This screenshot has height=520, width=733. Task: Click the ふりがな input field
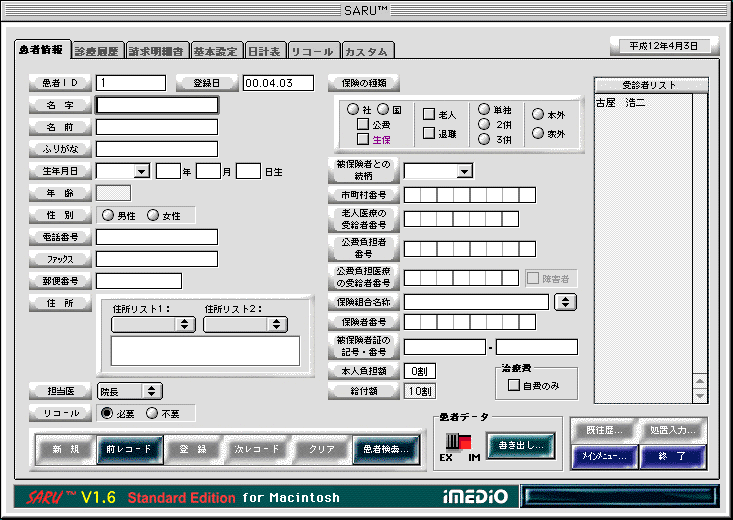tap(157, 149)
